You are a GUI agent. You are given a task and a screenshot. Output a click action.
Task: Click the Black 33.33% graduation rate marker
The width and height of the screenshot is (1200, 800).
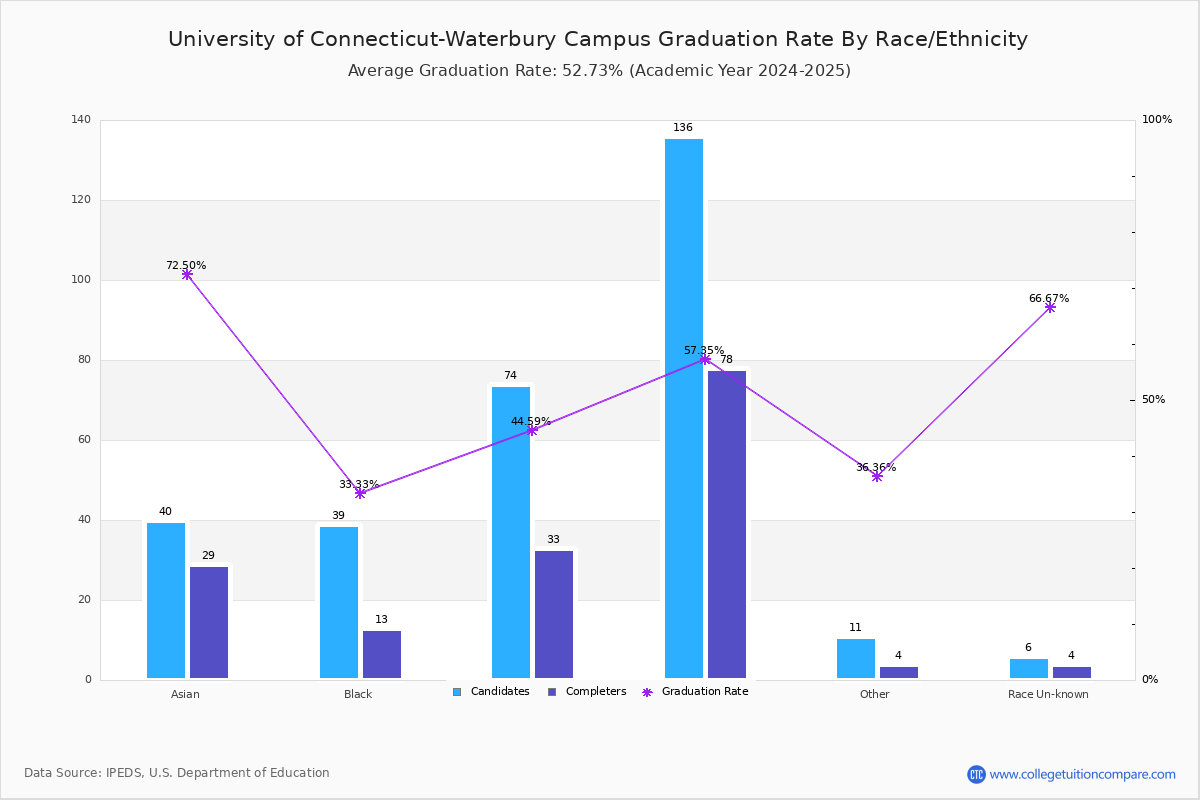point(360,493)
